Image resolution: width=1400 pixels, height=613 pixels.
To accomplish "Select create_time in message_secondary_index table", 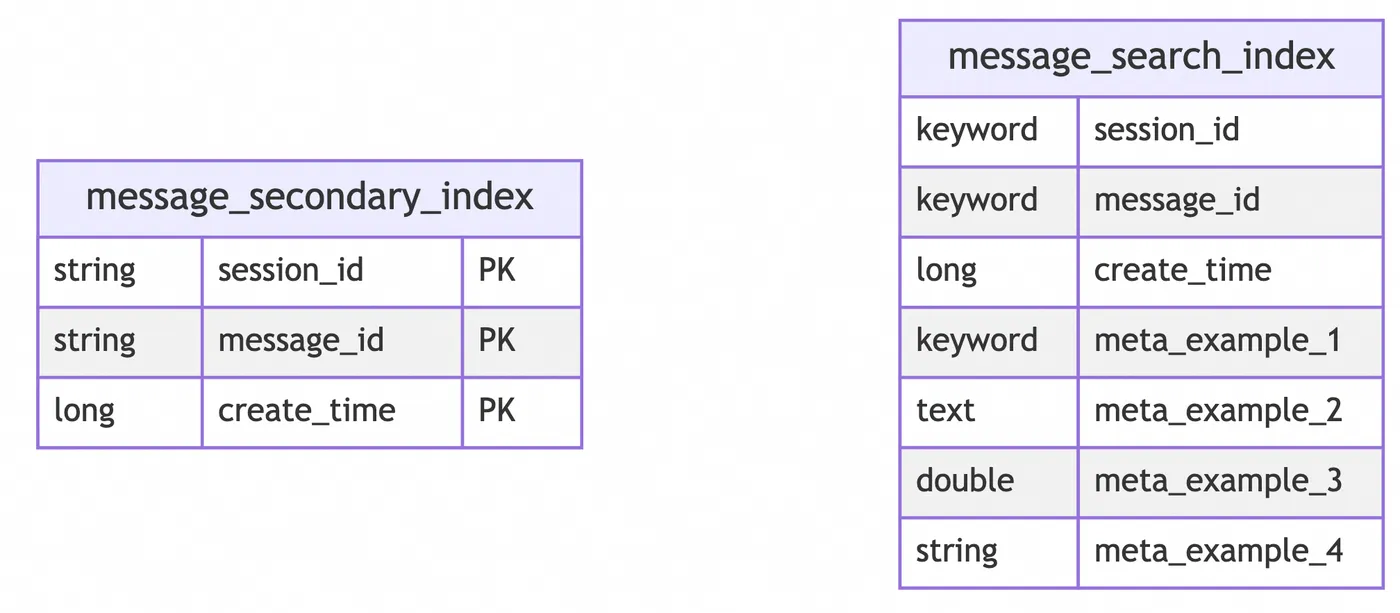I will click(x=332, y=411).
